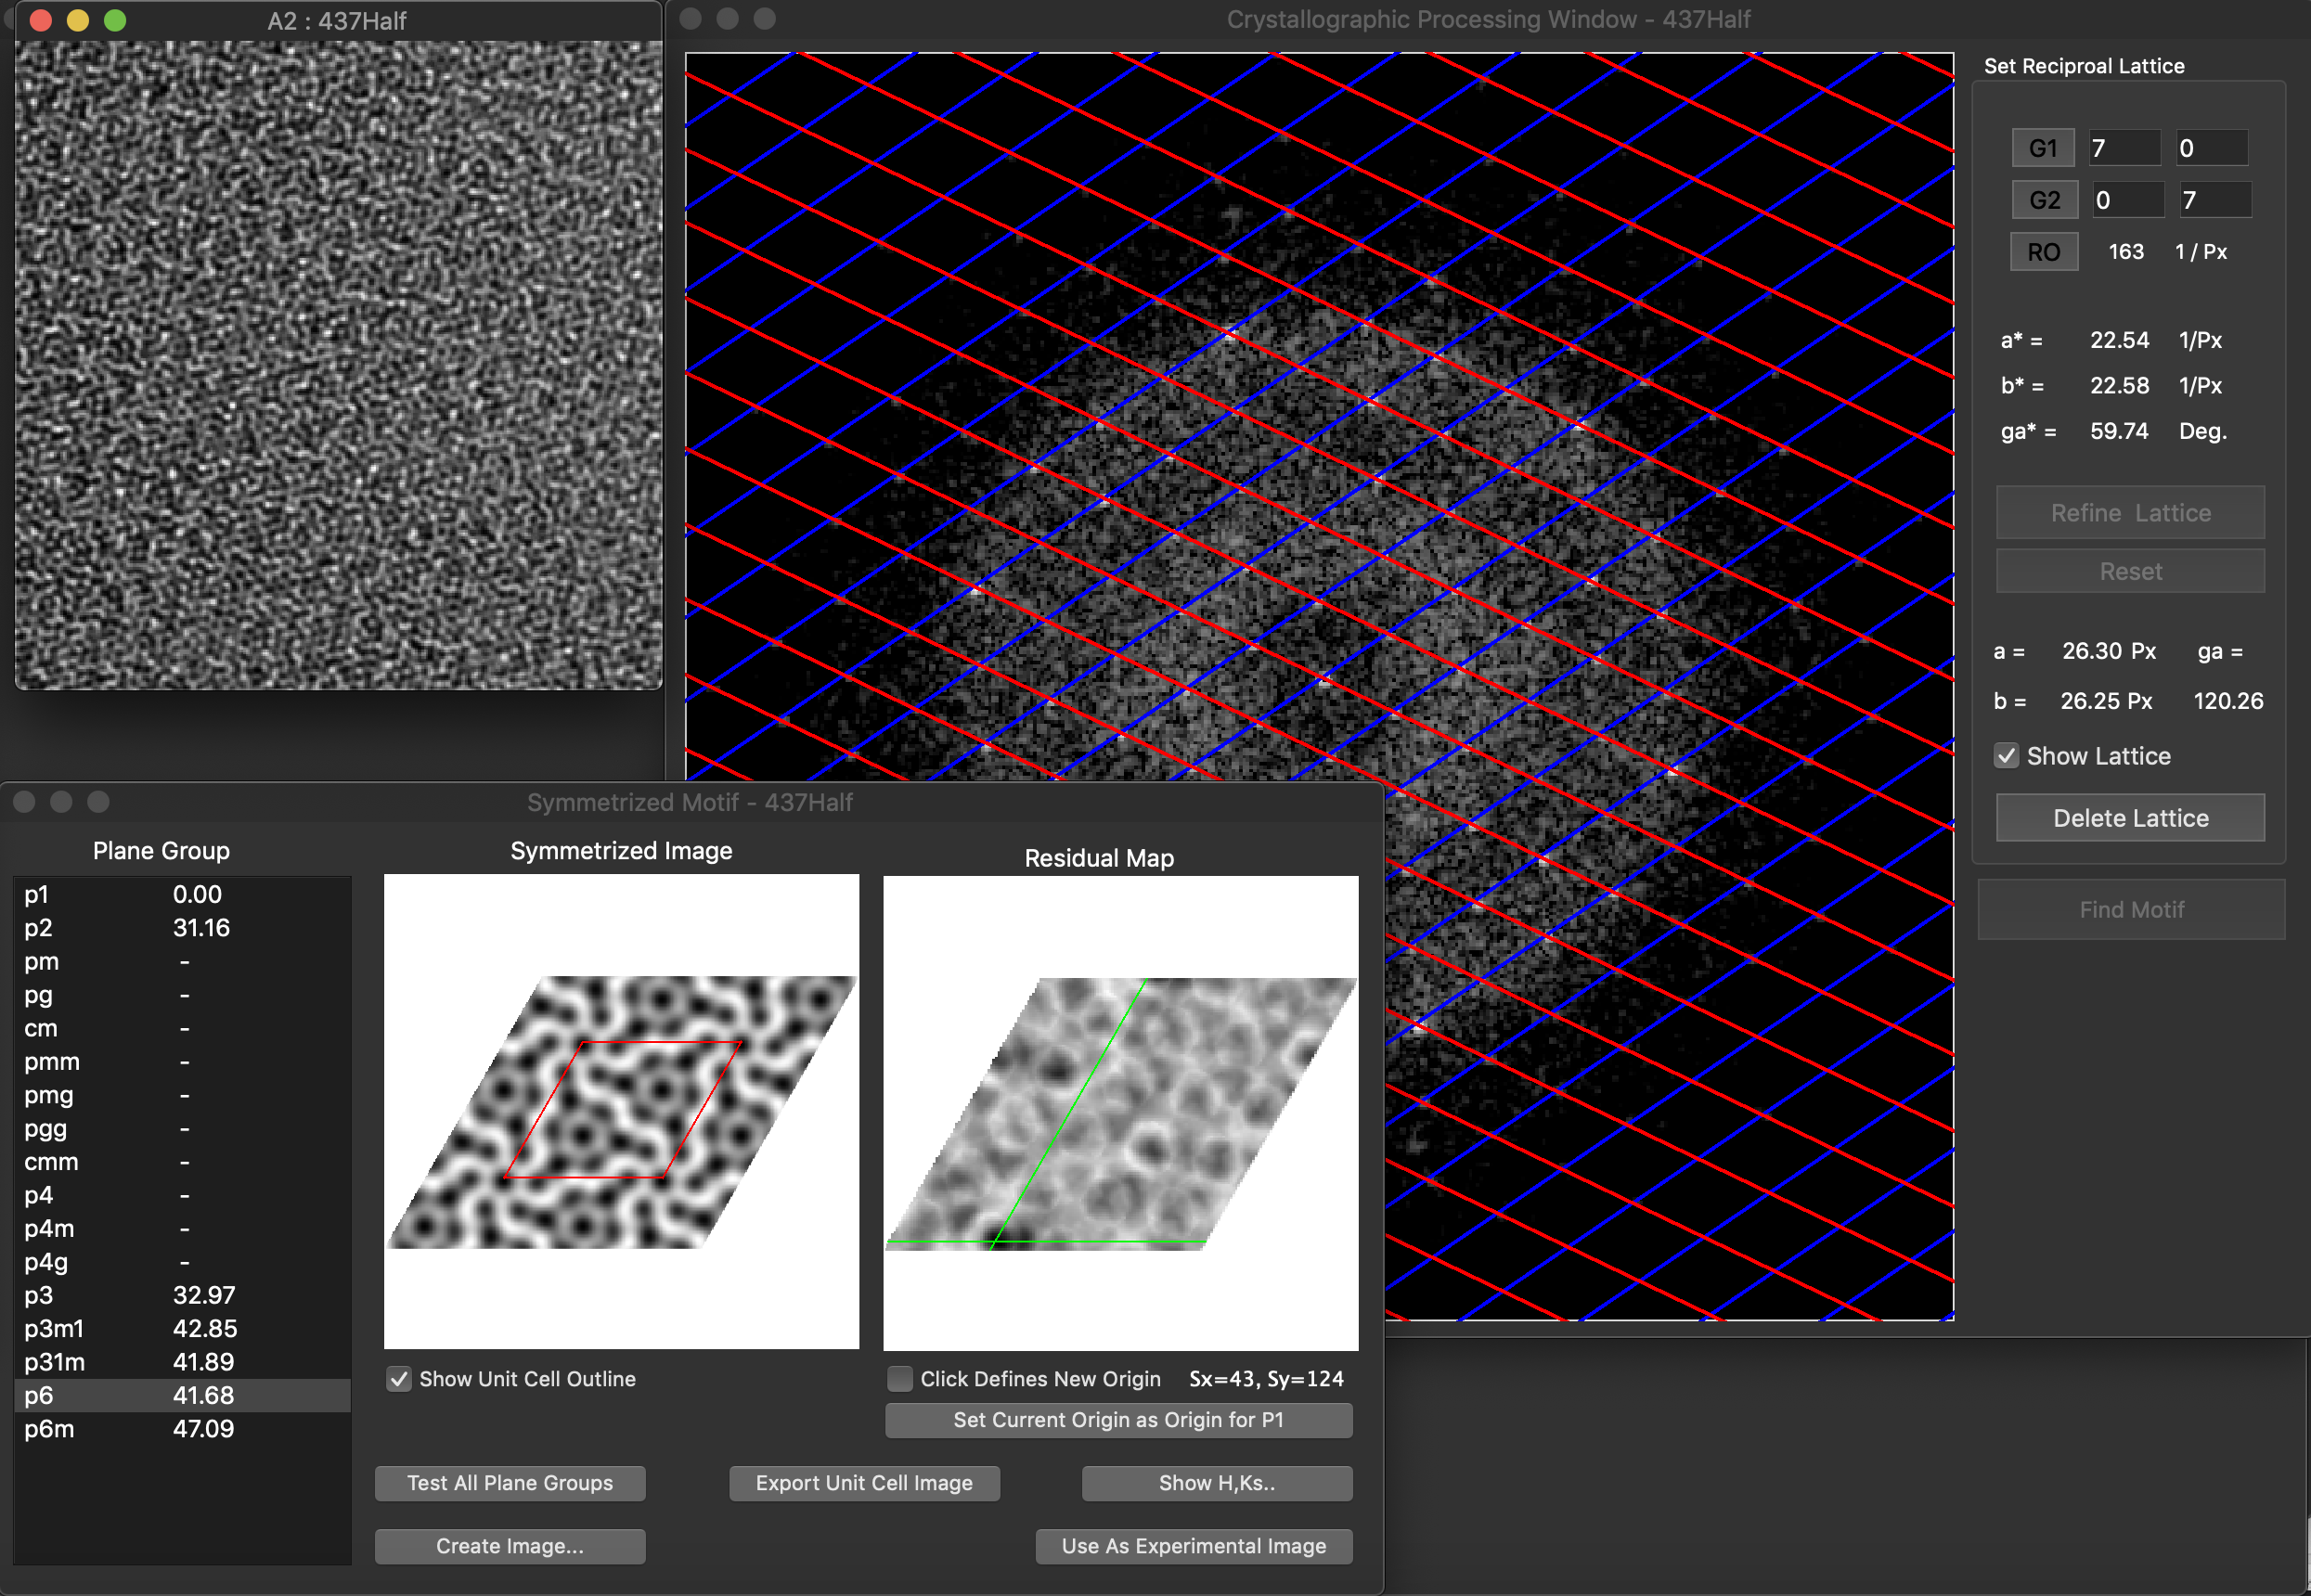2311x1596 pixels.
Task: Click the Symmetrized Image preview
Action: (621, 1112)
